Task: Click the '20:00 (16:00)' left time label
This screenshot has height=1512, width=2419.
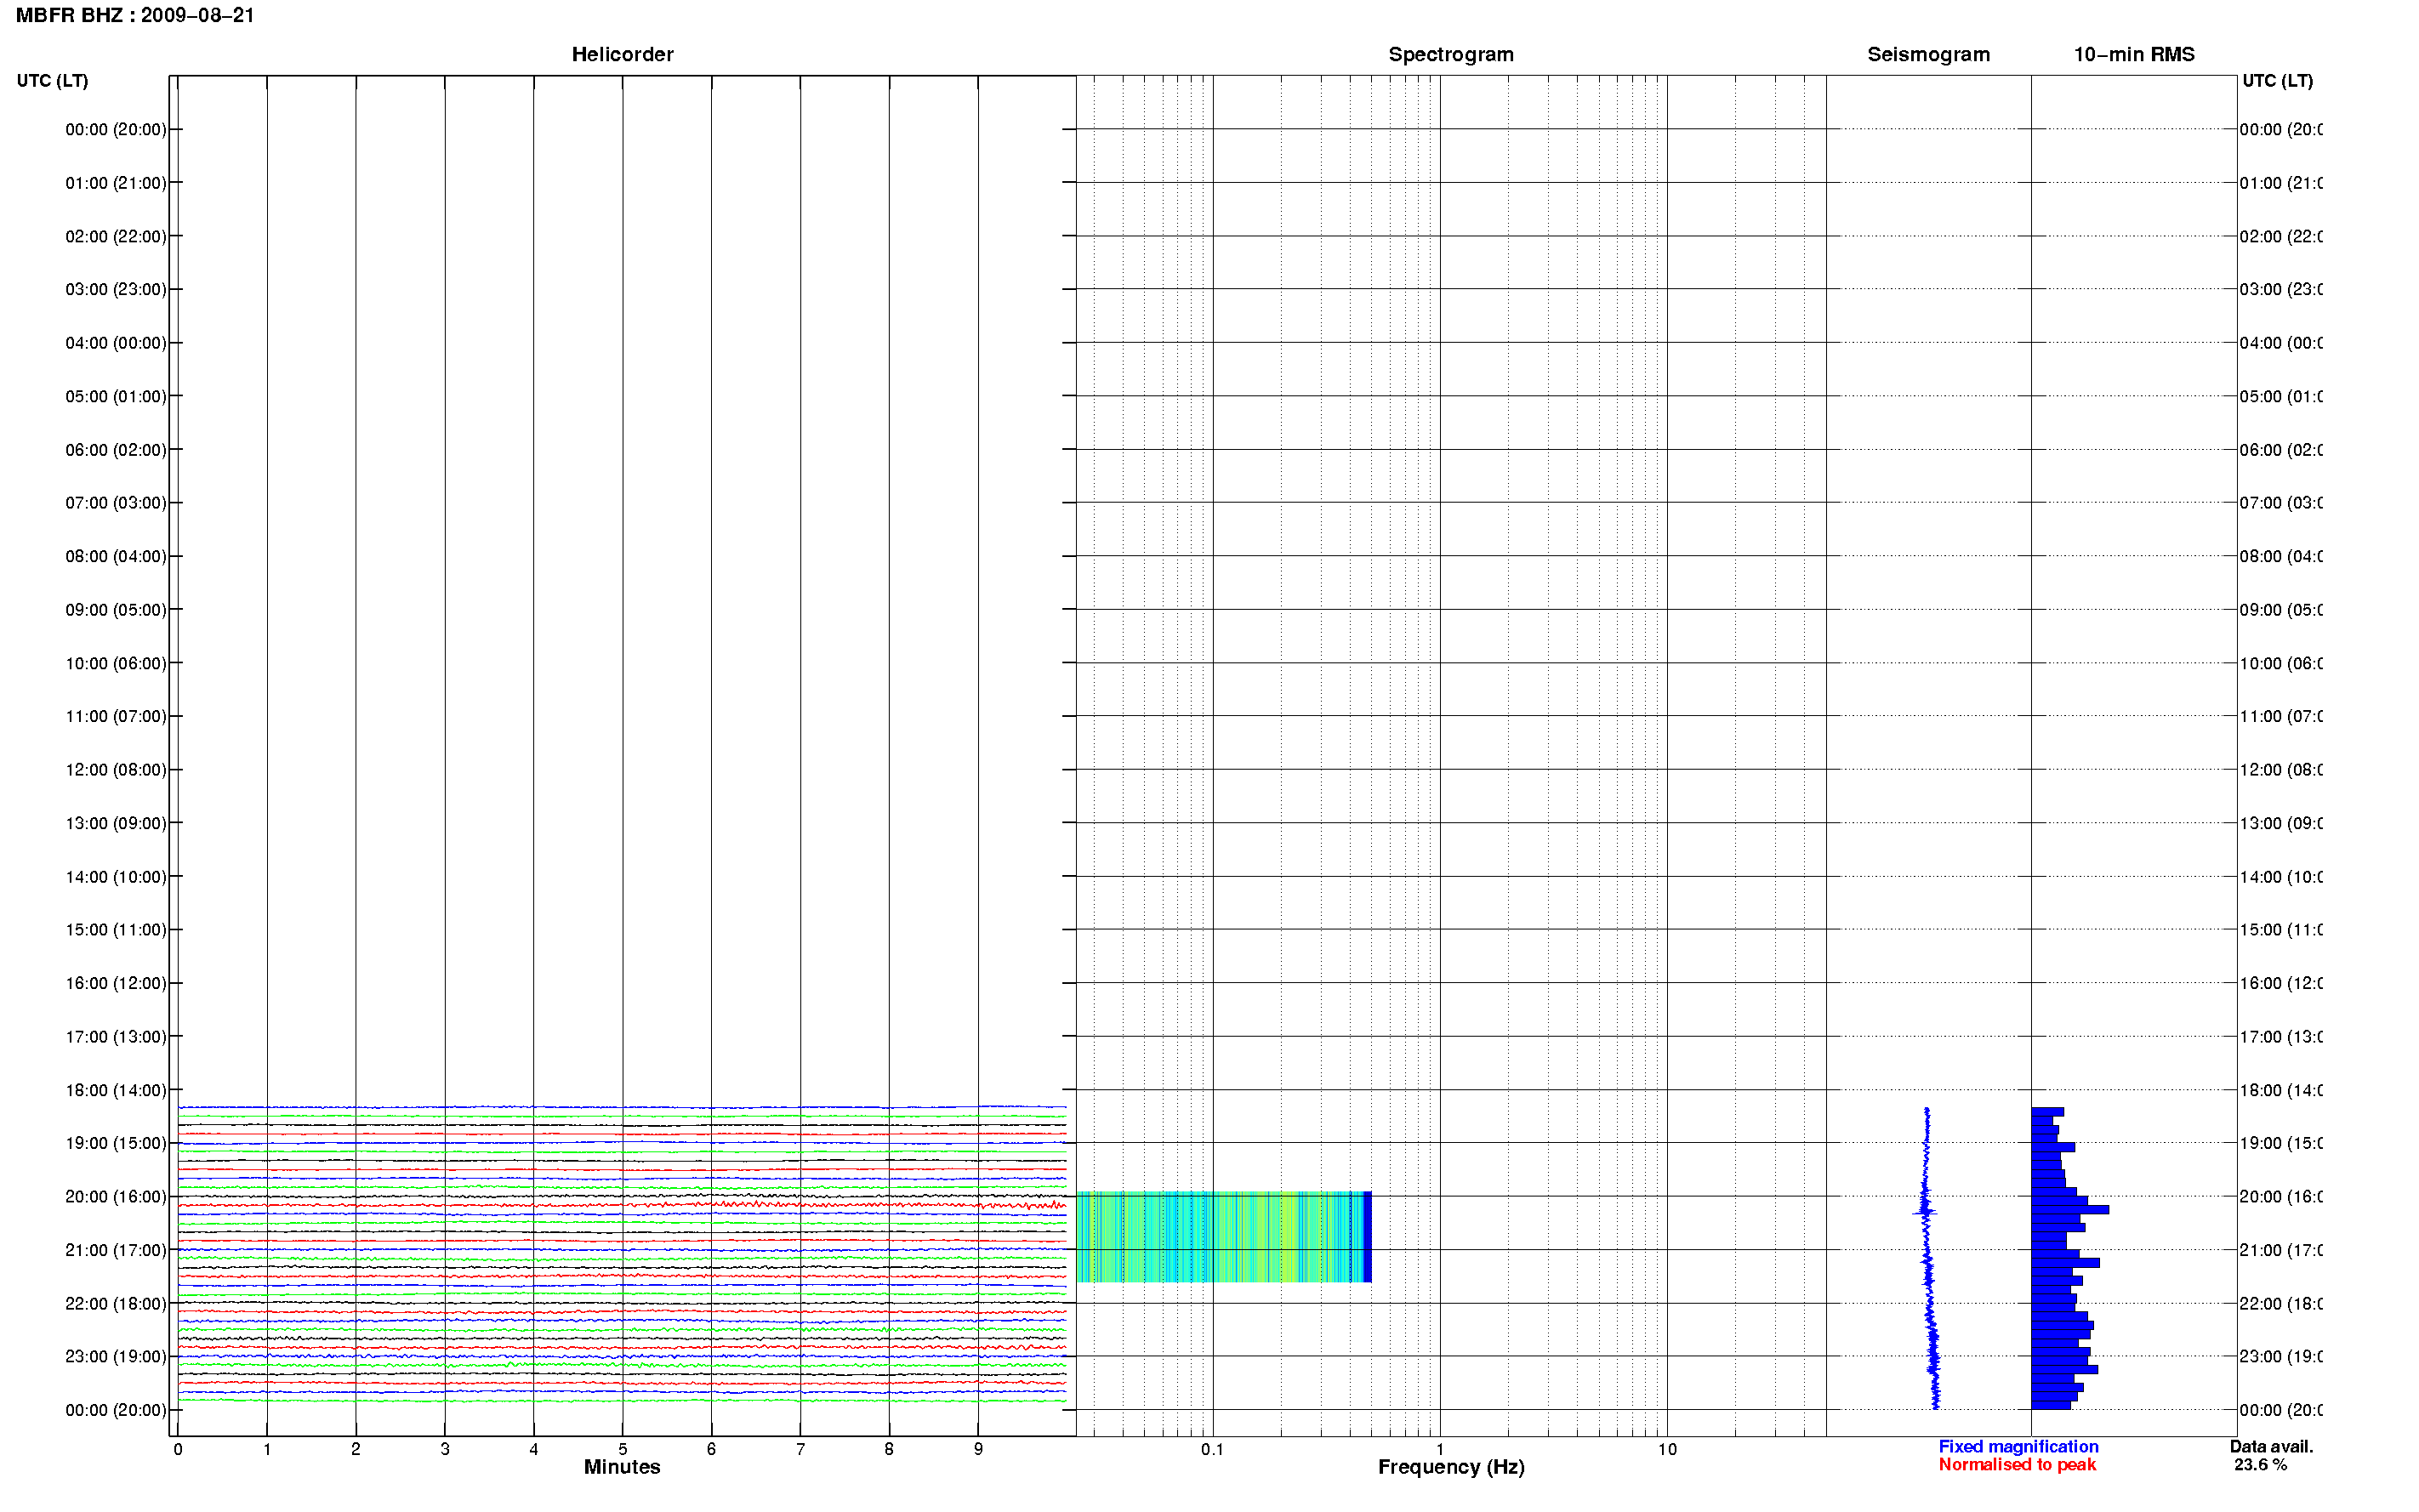Action: pyautogui.click(x=116, y=1196)
